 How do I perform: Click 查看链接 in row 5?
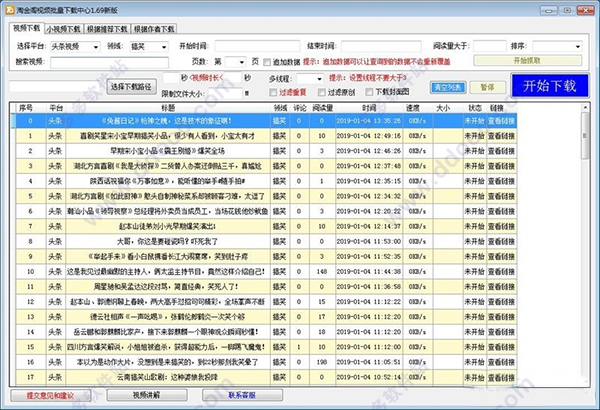[x=501, y=196]
